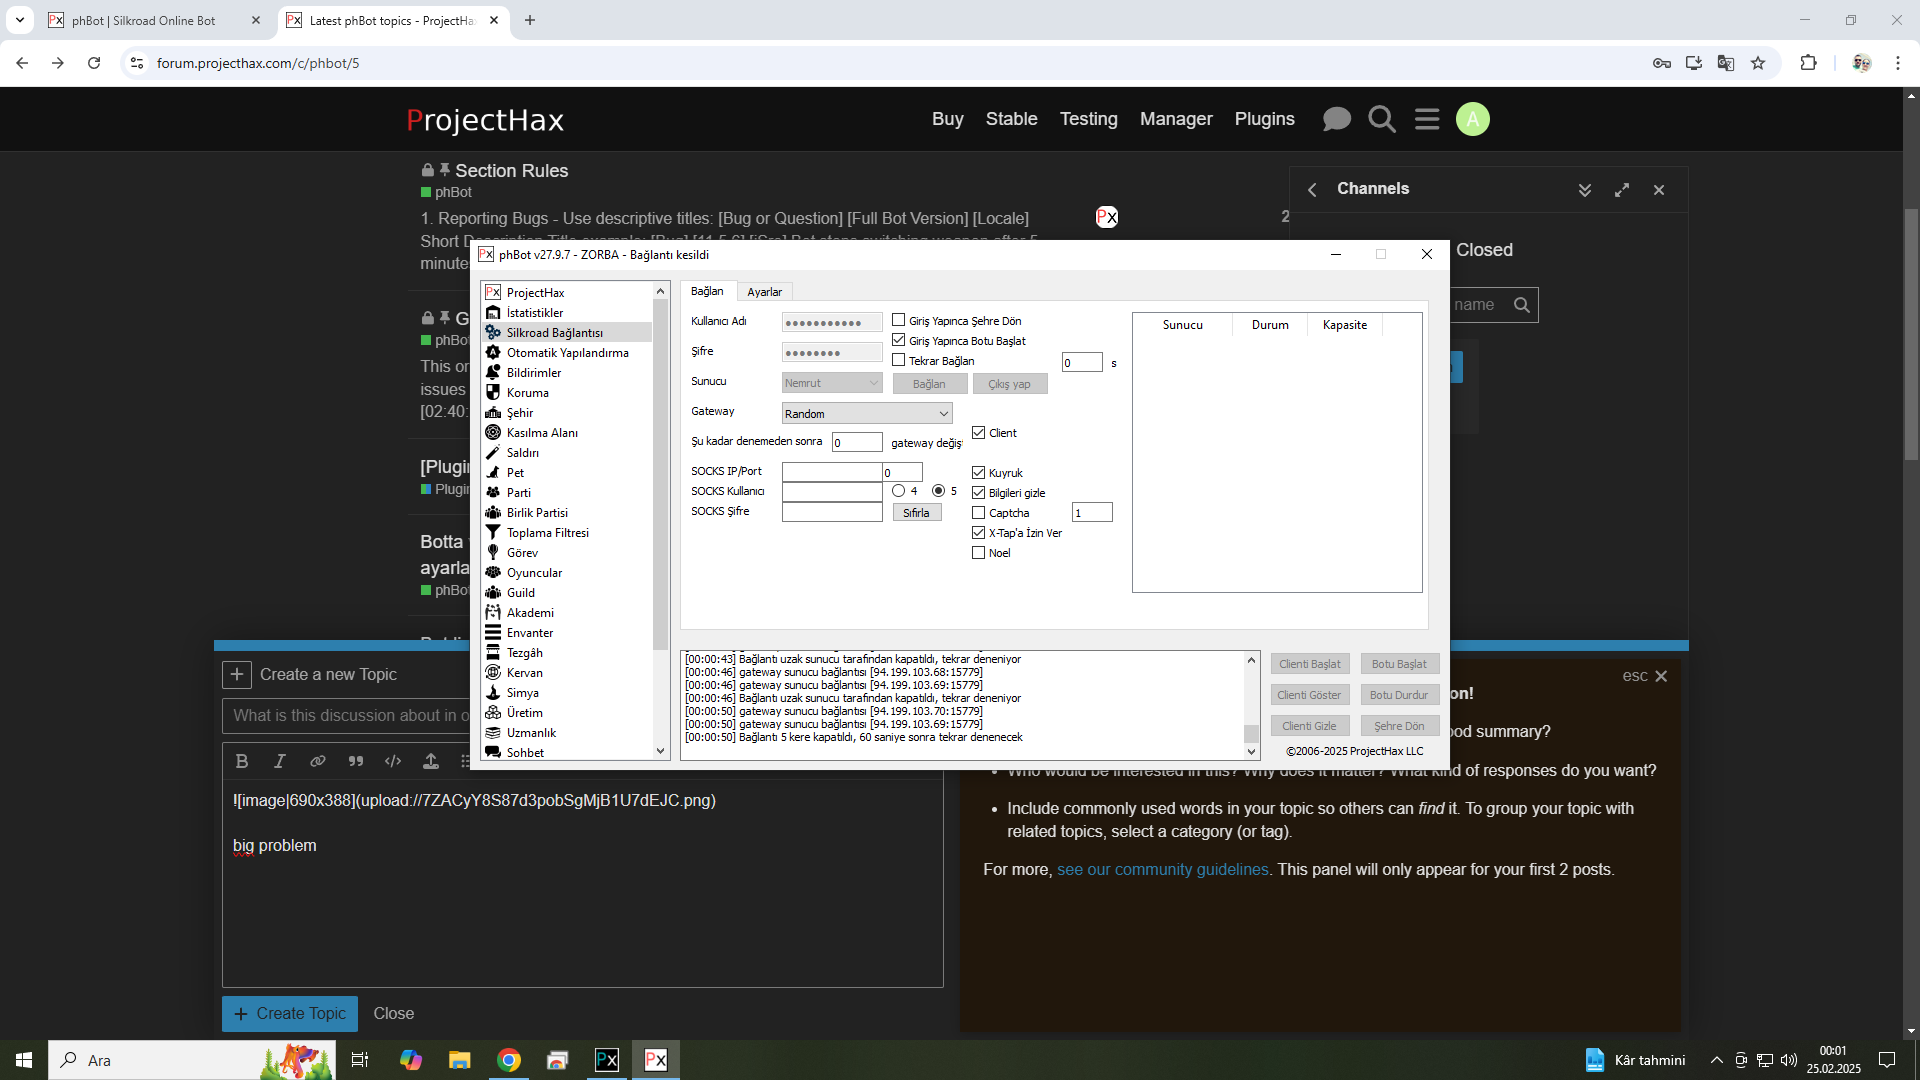Click the Kullanıcı Adı input field
This screenshot has height=1080, width=1920.
point(831,322)
